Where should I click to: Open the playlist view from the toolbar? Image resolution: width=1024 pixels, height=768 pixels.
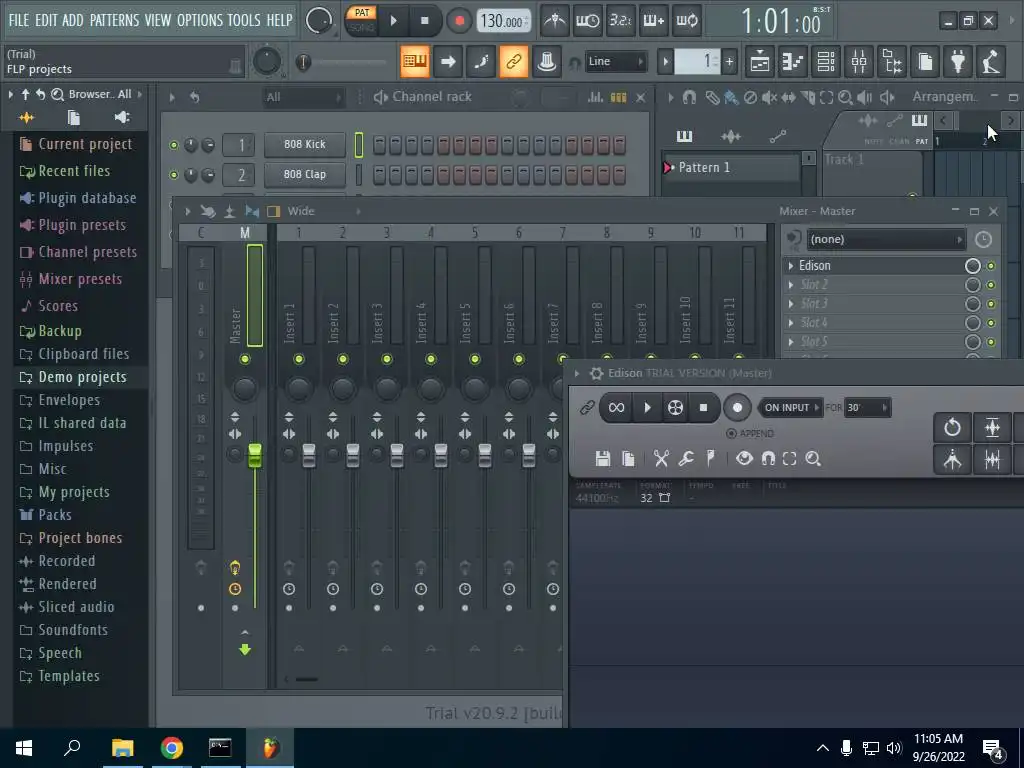click(x=759, y=62)
